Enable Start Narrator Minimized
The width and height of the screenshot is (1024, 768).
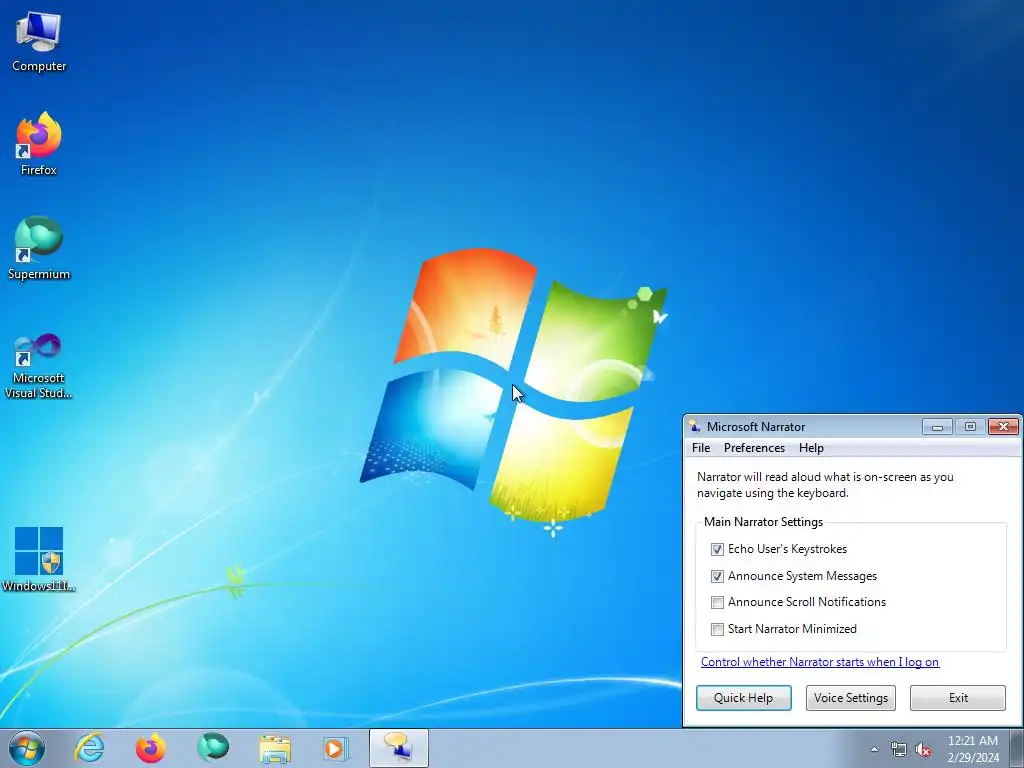(x=717, y=629)
